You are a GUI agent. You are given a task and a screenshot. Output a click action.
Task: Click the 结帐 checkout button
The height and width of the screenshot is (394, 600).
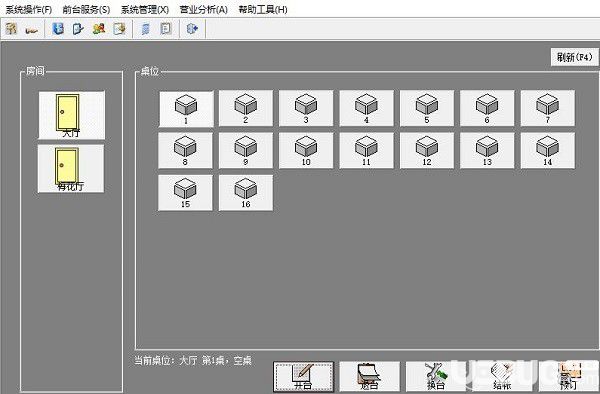point(502,377)
